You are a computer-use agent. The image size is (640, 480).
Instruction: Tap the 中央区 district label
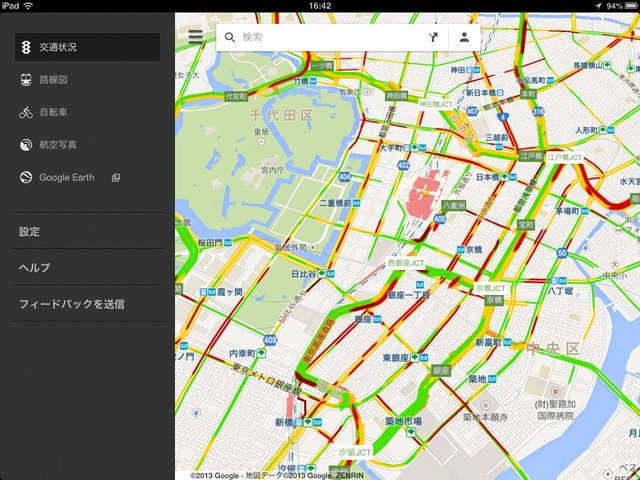point(553,349)
